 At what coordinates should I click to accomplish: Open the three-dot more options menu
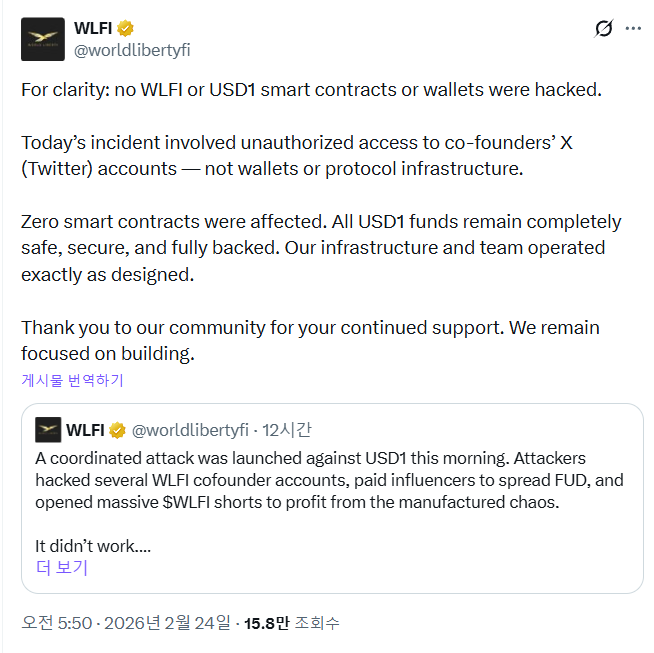click(x=633, y=28)
